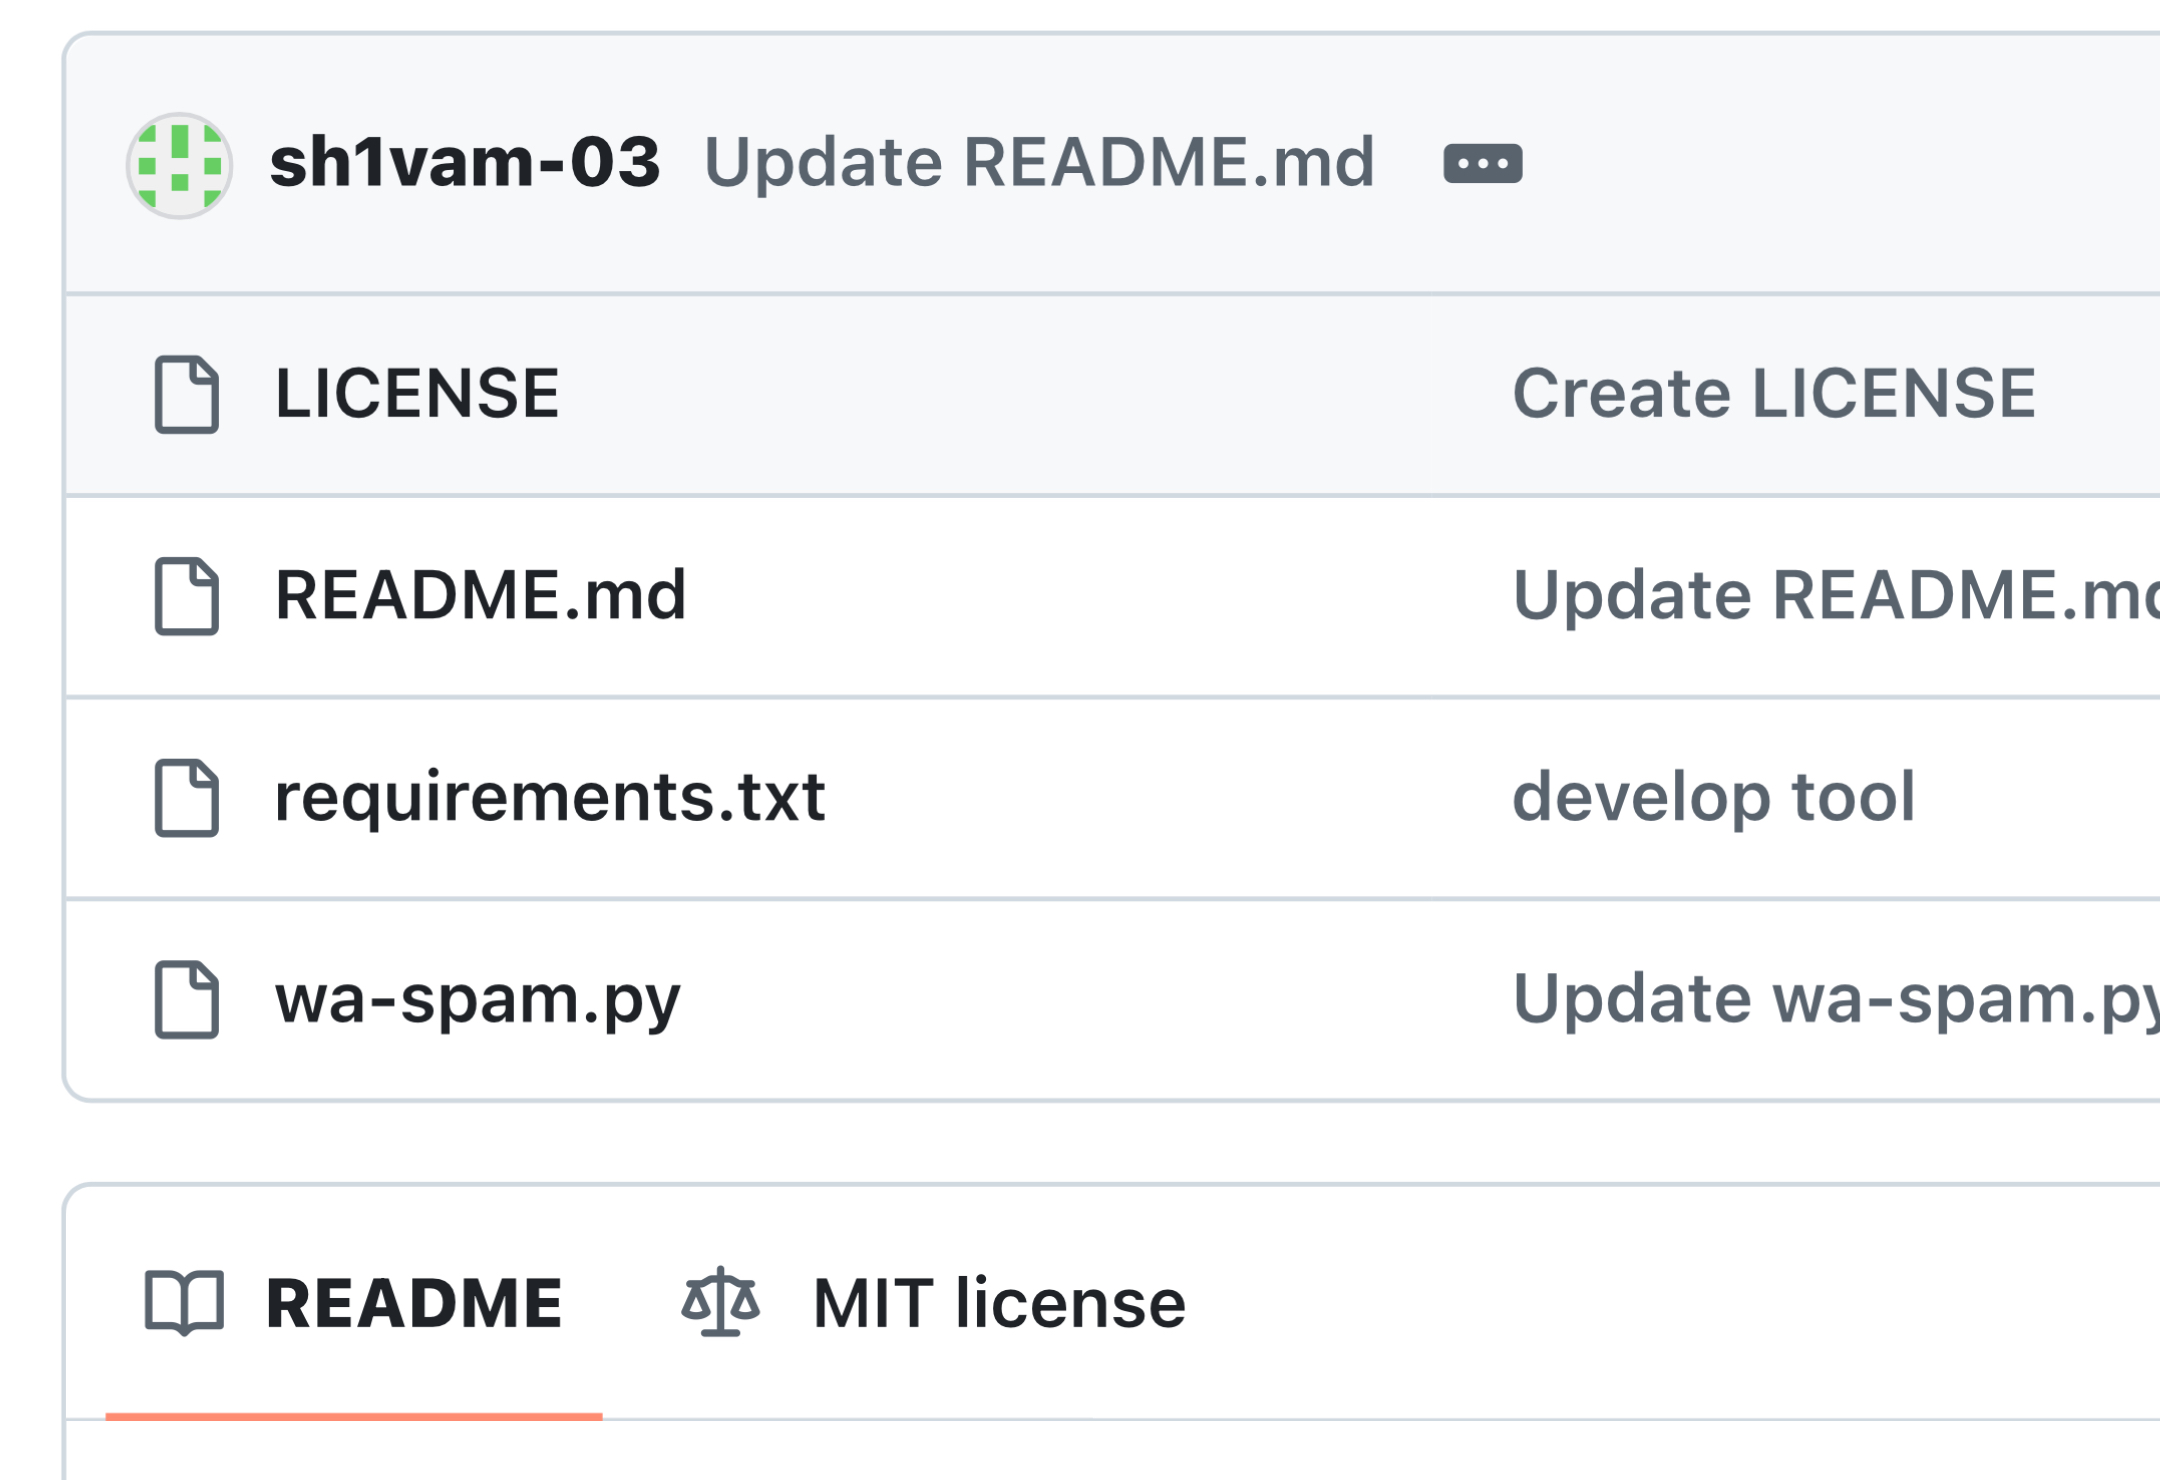Expand commit details with the ellipsis button
2160x1480 pixels.
click(x=1482, y=164)
